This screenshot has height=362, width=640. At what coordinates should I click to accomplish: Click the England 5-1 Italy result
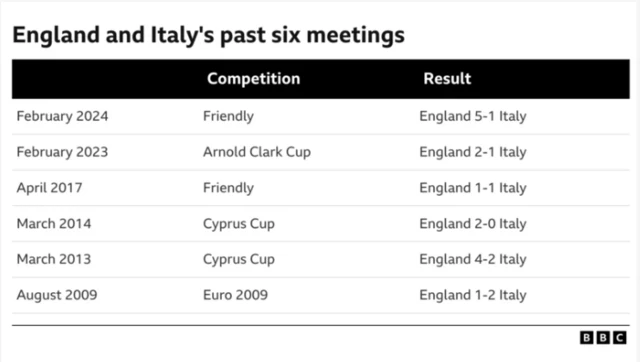click(x=473, y=116)
